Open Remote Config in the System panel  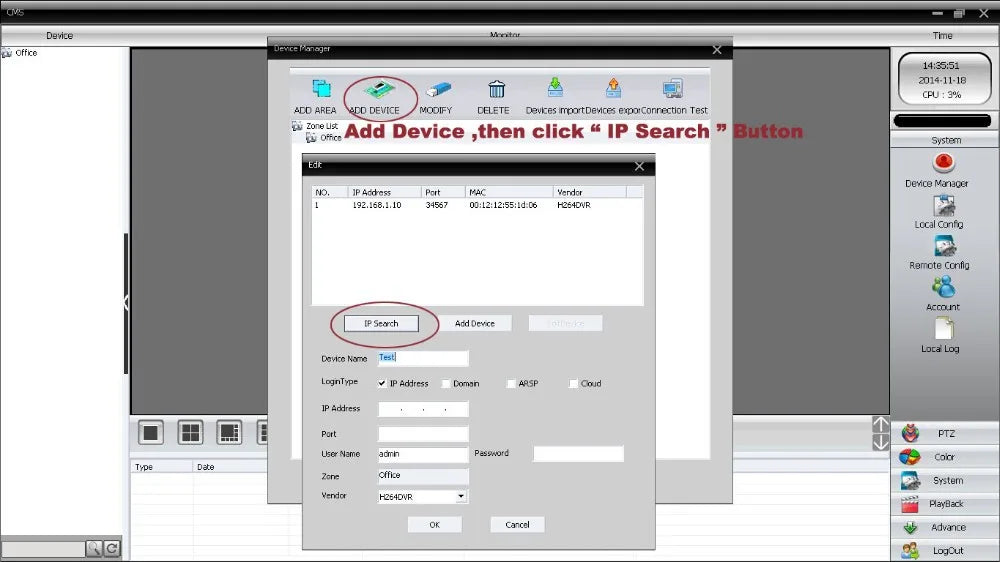[943, 246]
